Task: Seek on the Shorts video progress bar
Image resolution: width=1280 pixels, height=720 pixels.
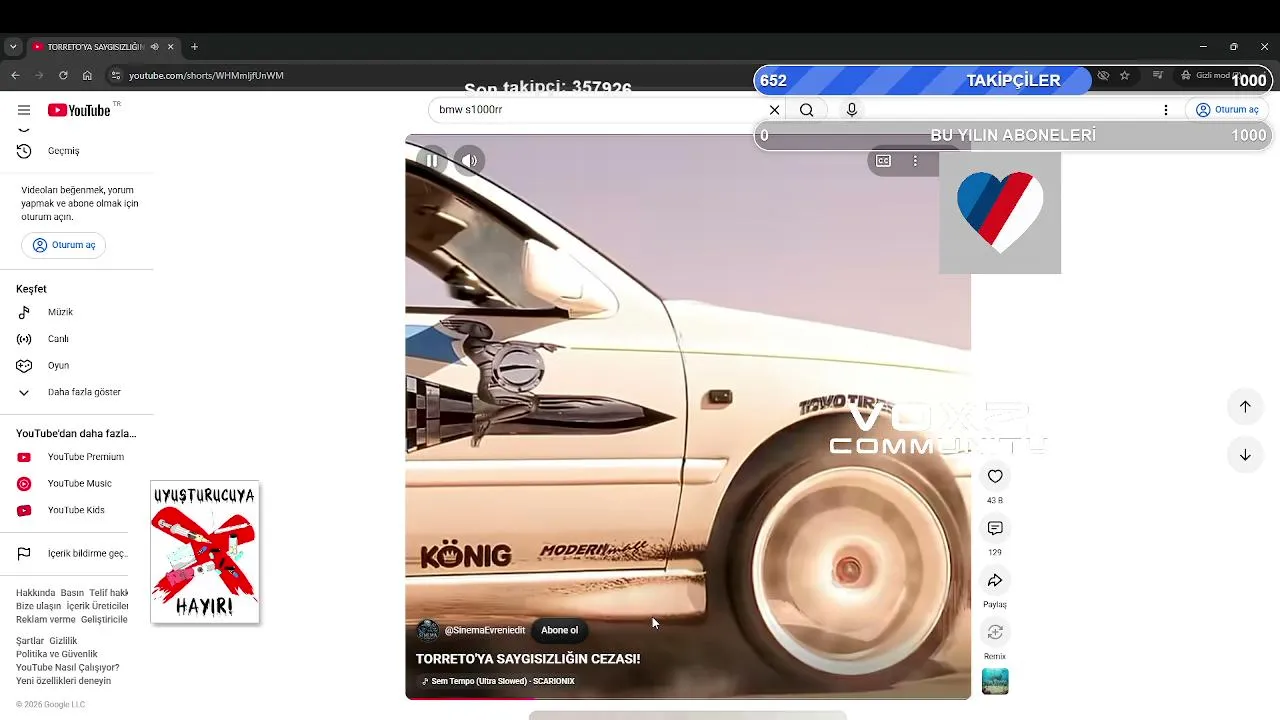Action: [688, 698]
